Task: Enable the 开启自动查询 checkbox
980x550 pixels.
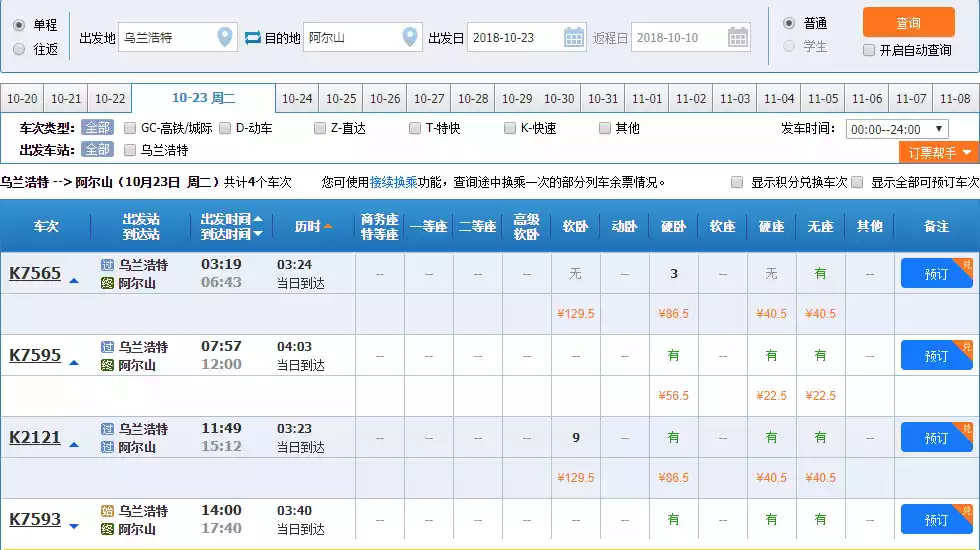Action: [x=869, y=50]
